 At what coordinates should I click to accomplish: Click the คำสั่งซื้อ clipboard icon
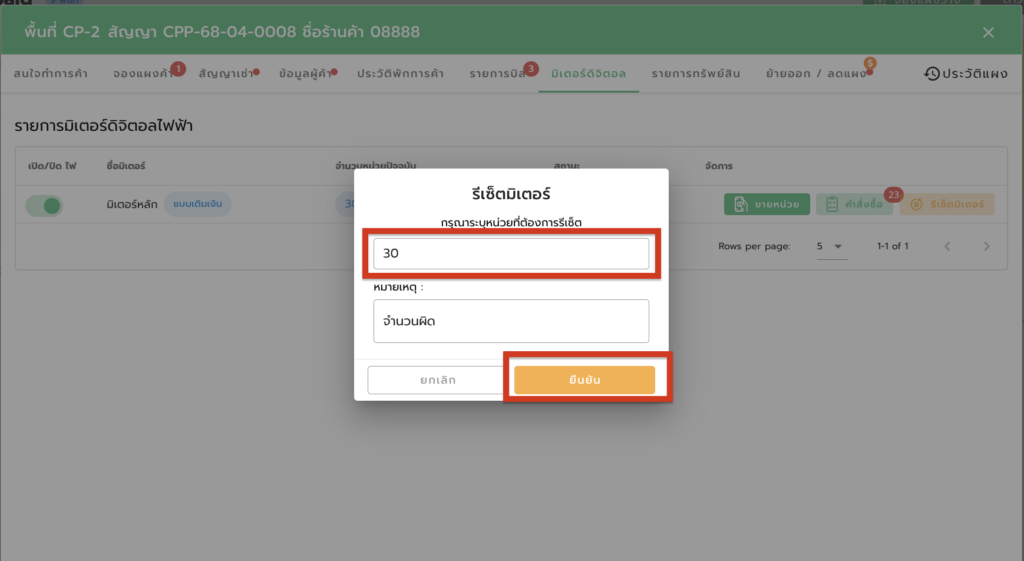click(832, 205)
